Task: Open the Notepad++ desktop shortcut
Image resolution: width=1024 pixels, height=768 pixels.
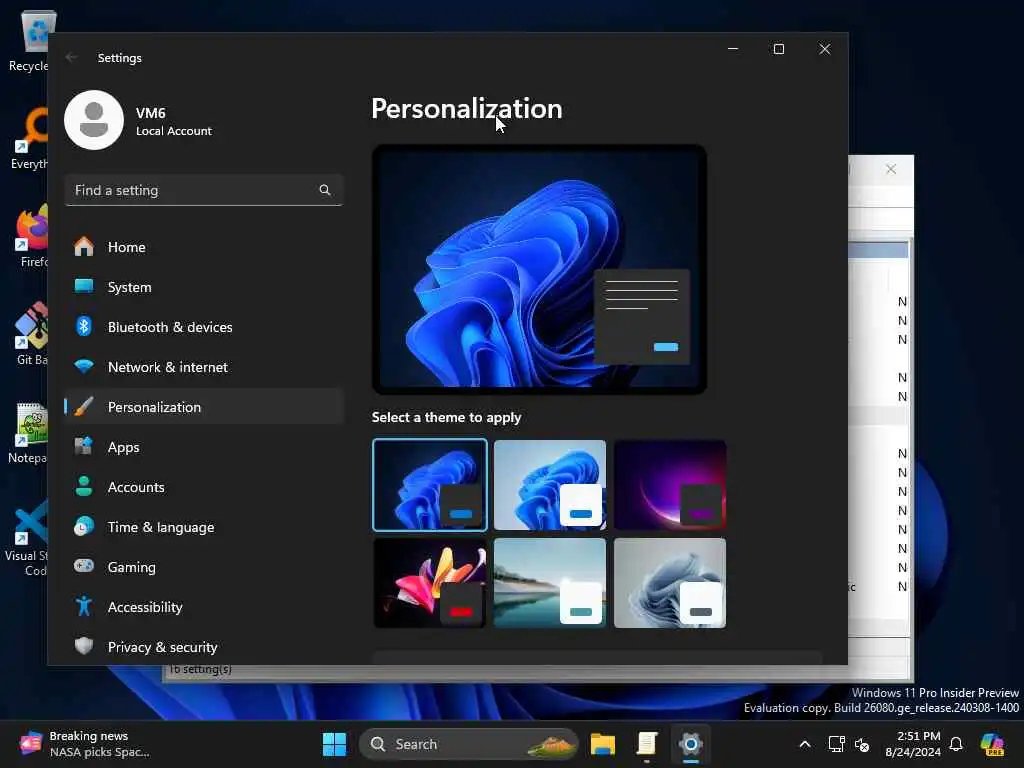Action: [28, 434]
